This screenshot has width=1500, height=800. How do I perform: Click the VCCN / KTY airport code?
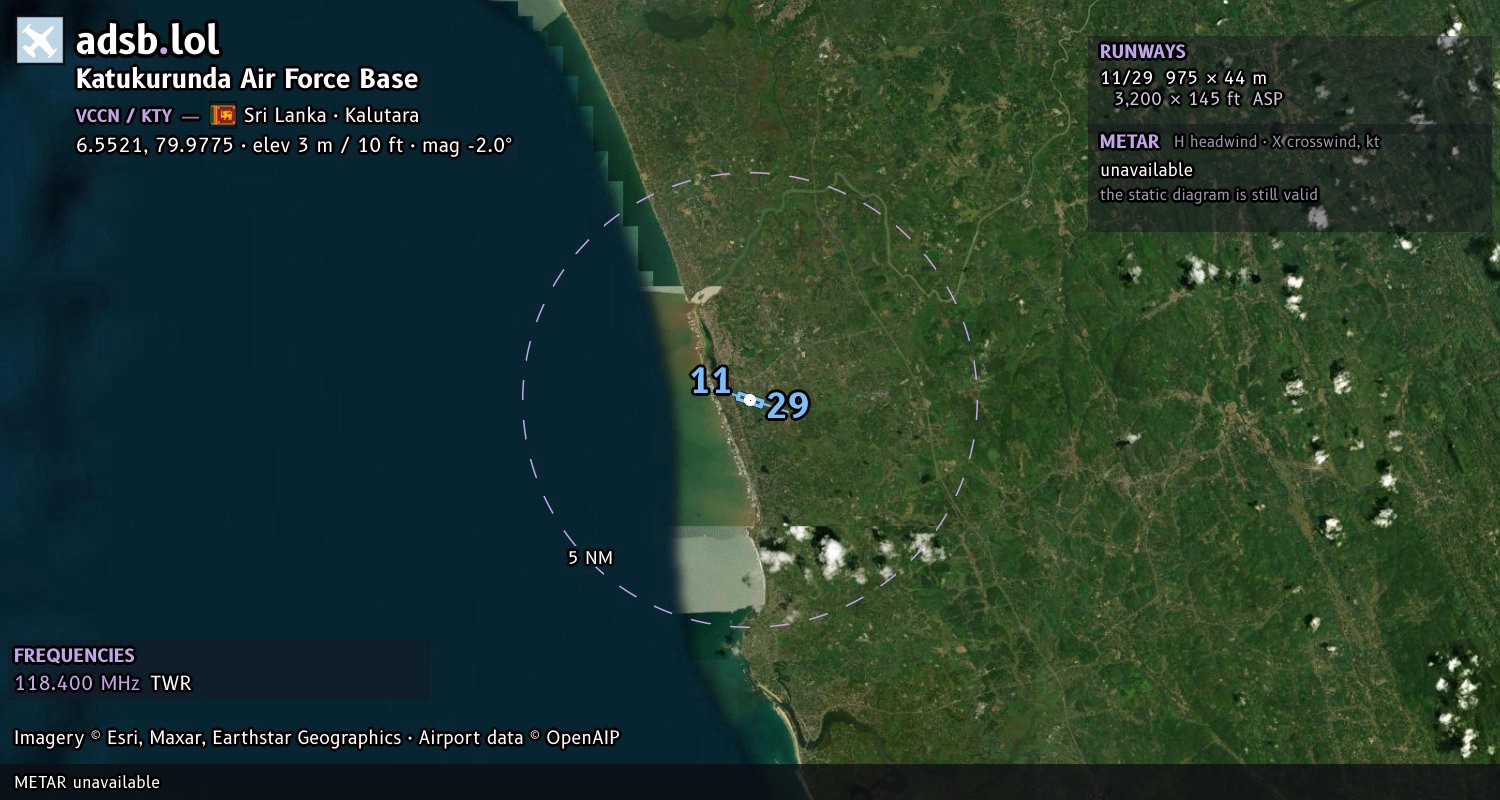(124, 116)
